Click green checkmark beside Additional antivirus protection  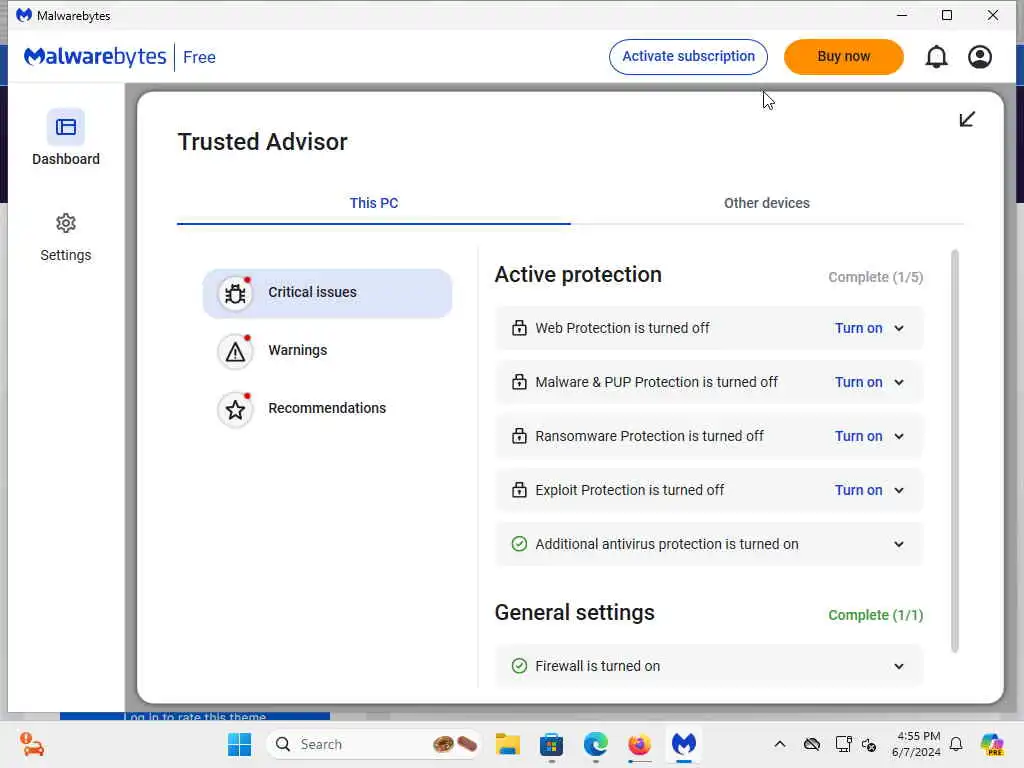(x=519, y=544)
